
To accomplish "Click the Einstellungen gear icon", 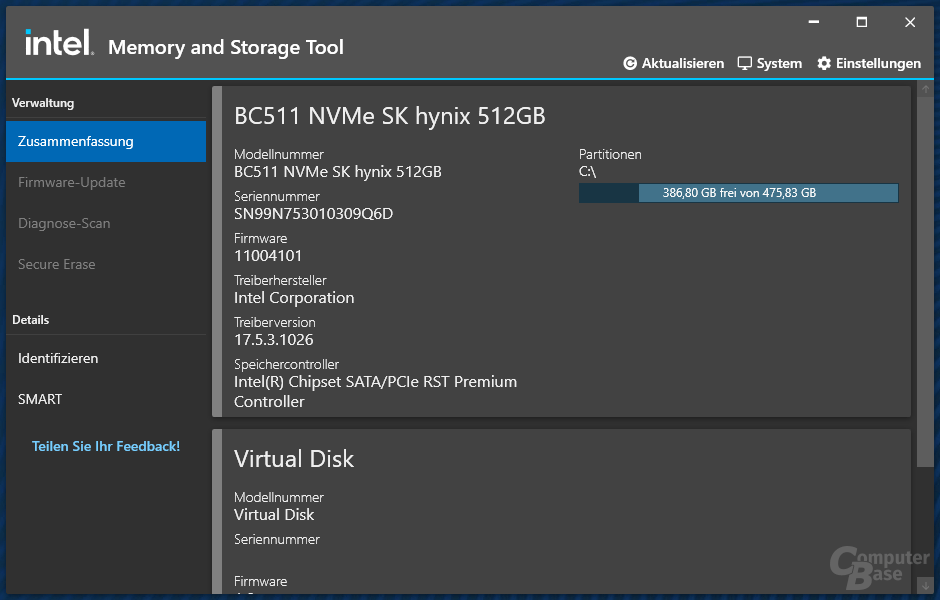I will tap(824, 64).
